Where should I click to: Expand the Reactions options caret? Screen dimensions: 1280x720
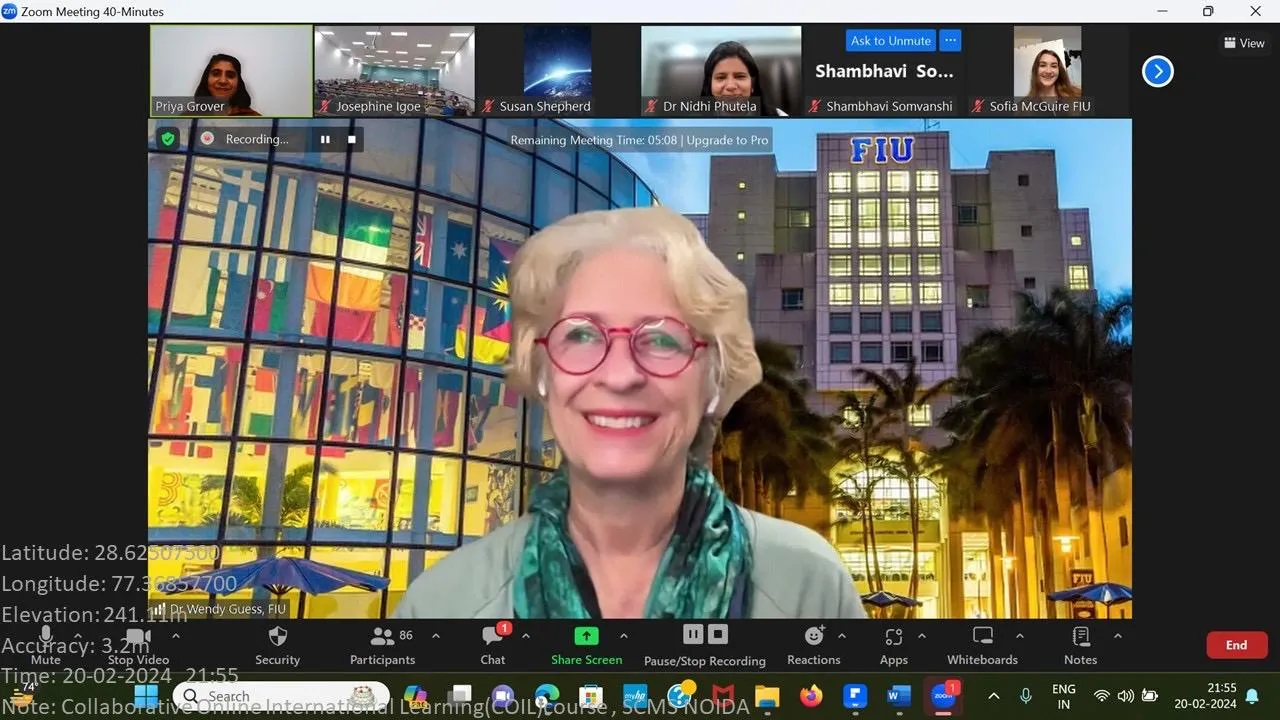[x=841, y=636]
